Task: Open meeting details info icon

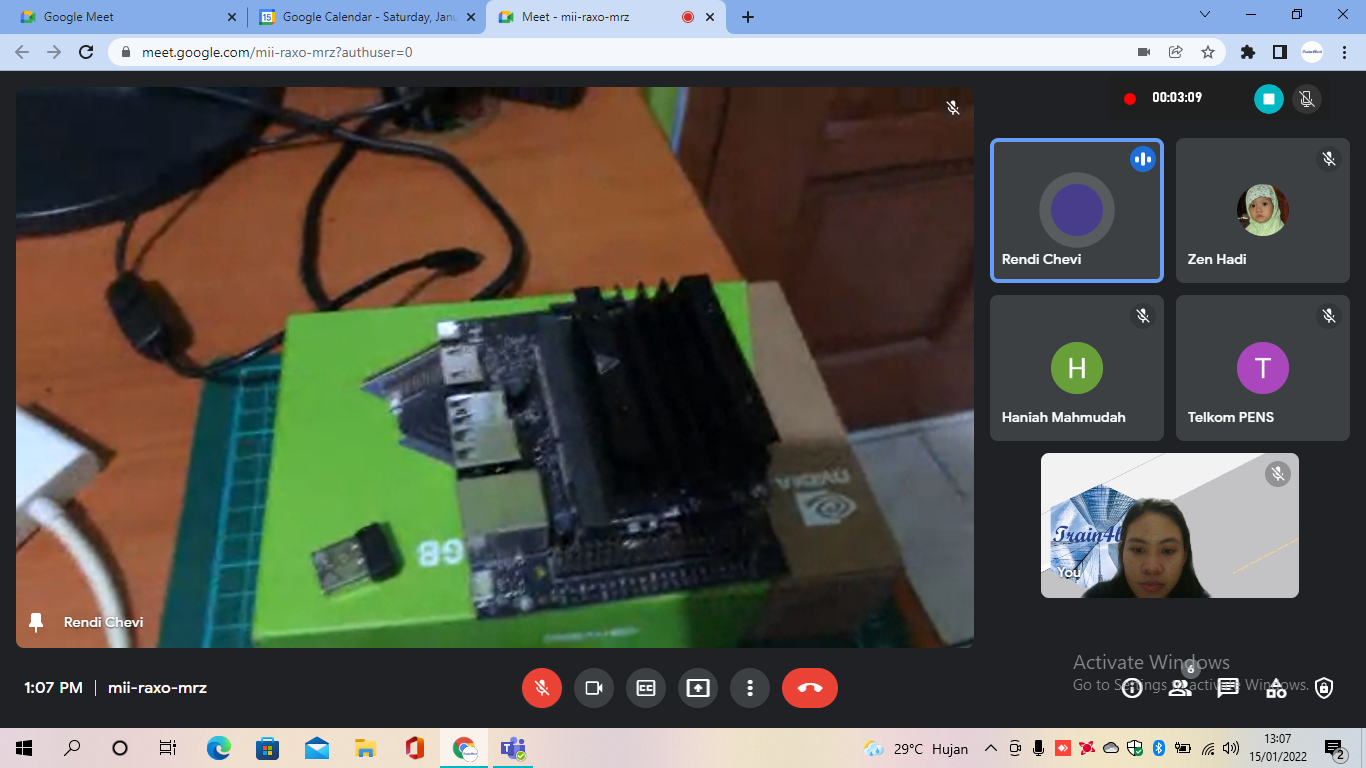Action: (1132, 688)
